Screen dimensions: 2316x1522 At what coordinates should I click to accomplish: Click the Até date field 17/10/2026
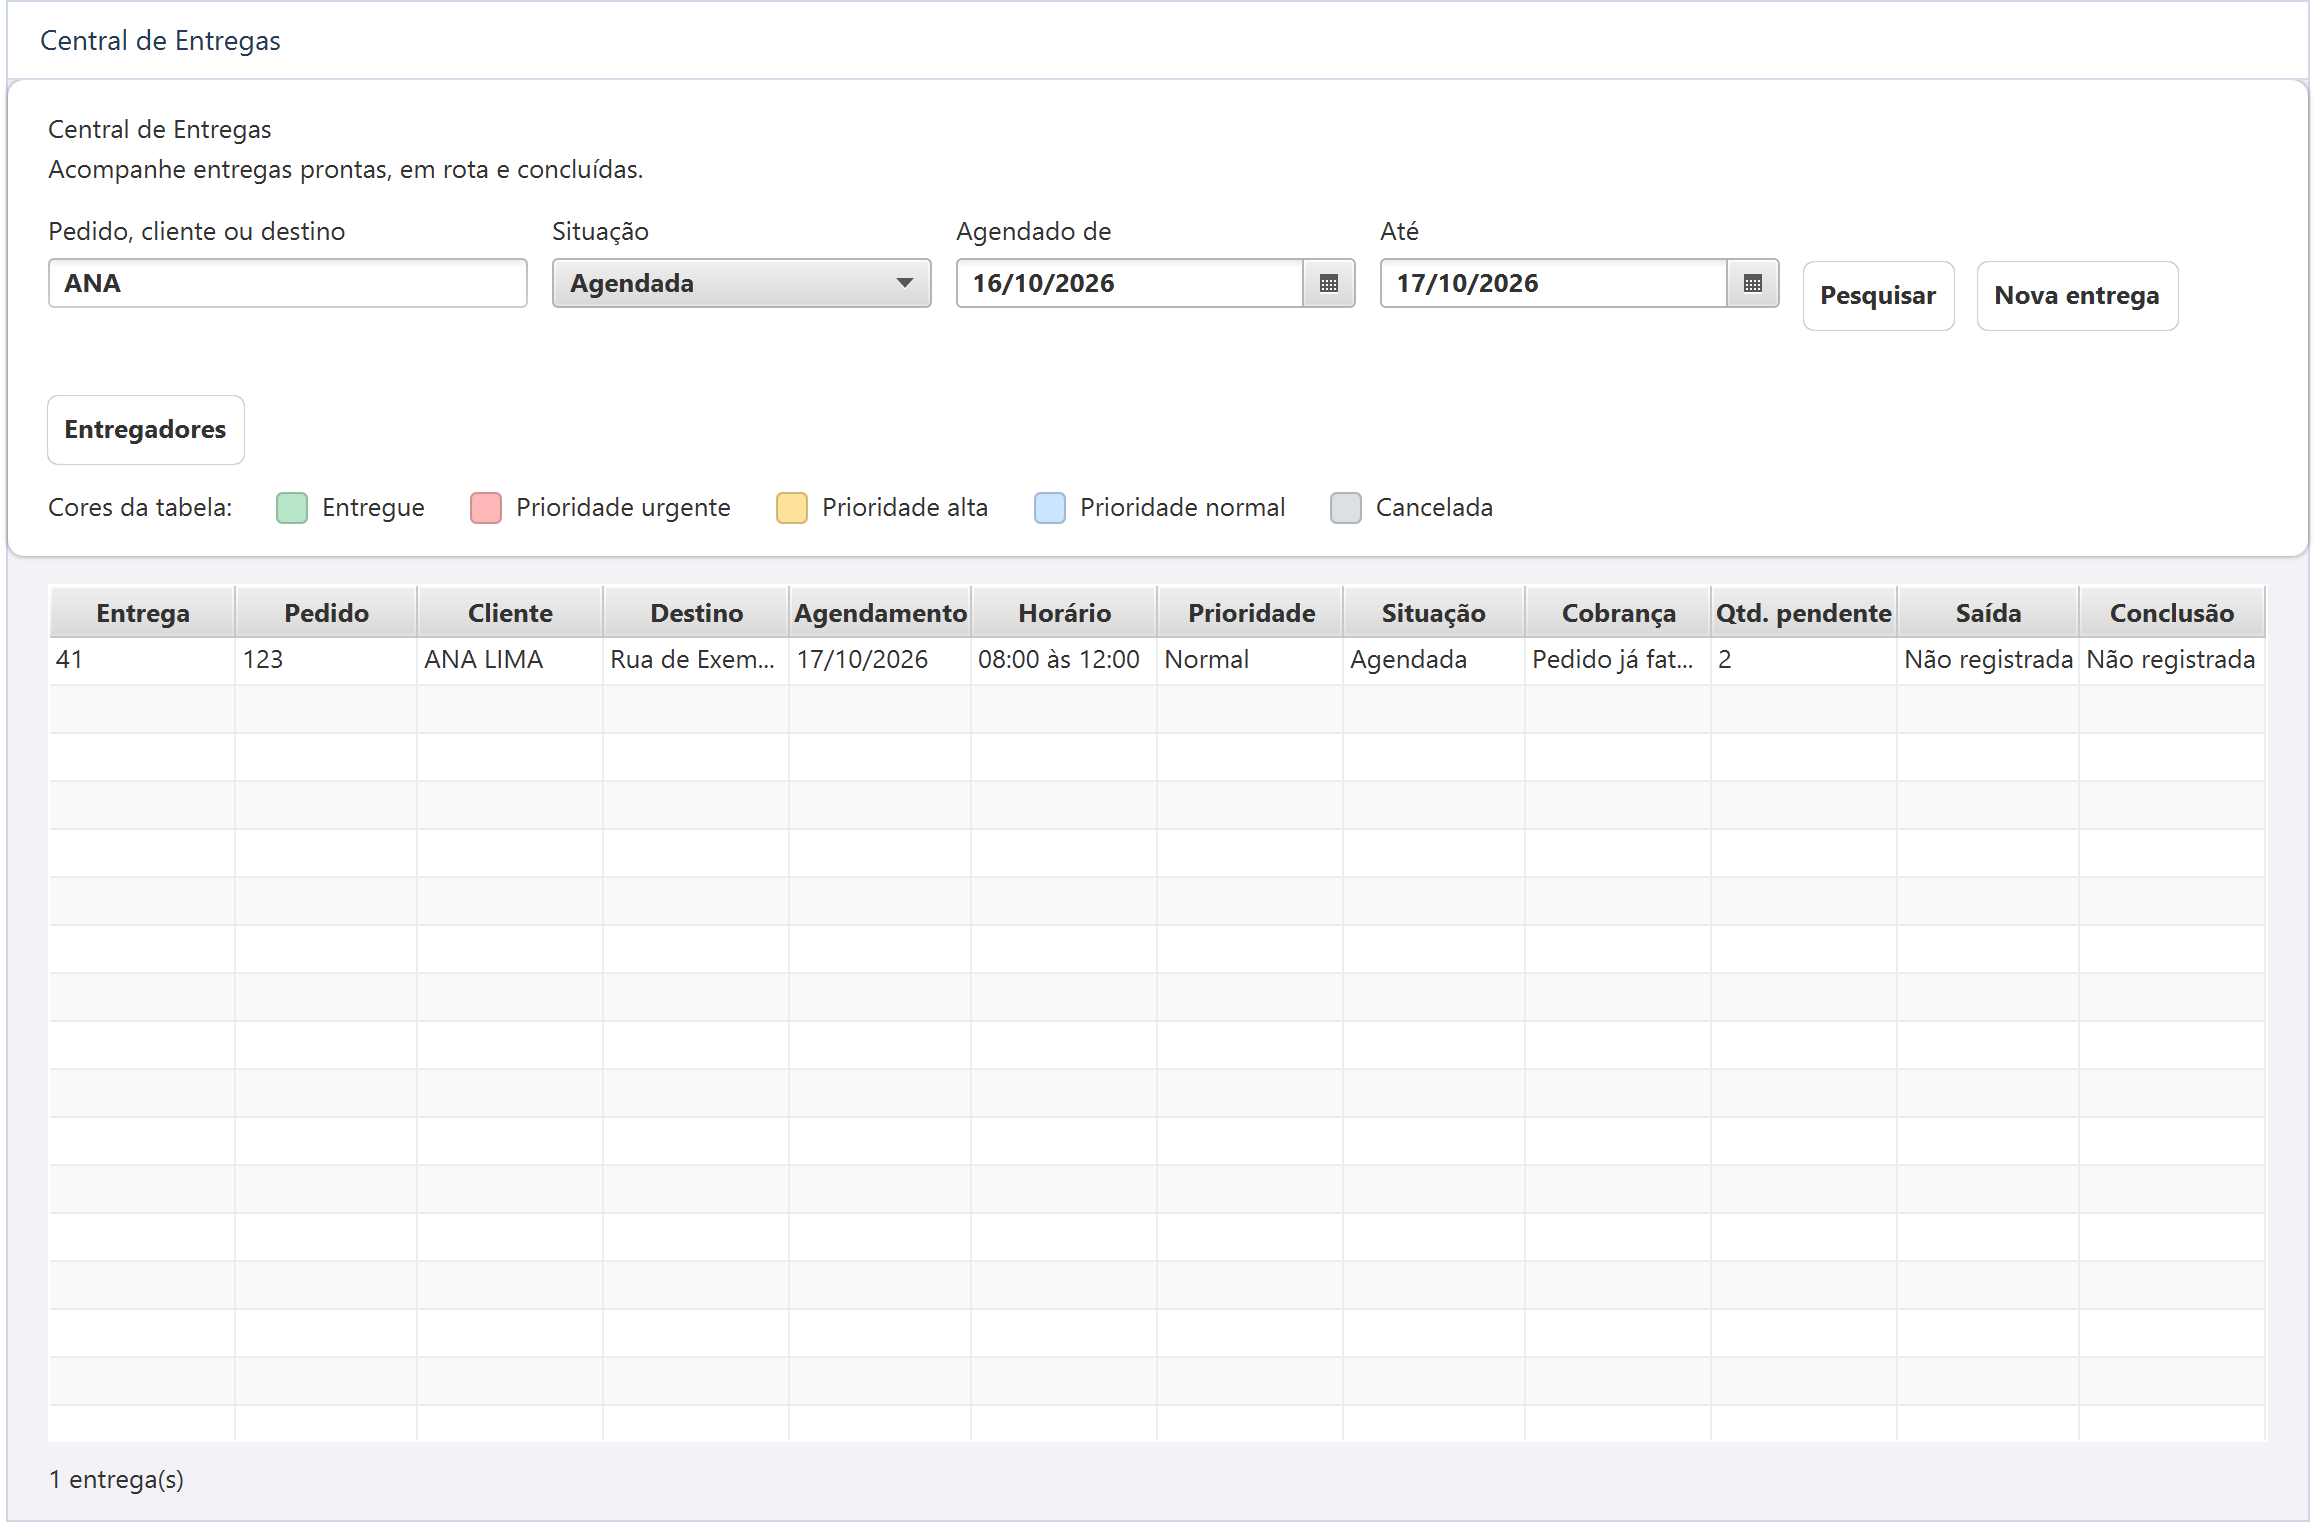pyautogui.click(x=1554, y=284)
